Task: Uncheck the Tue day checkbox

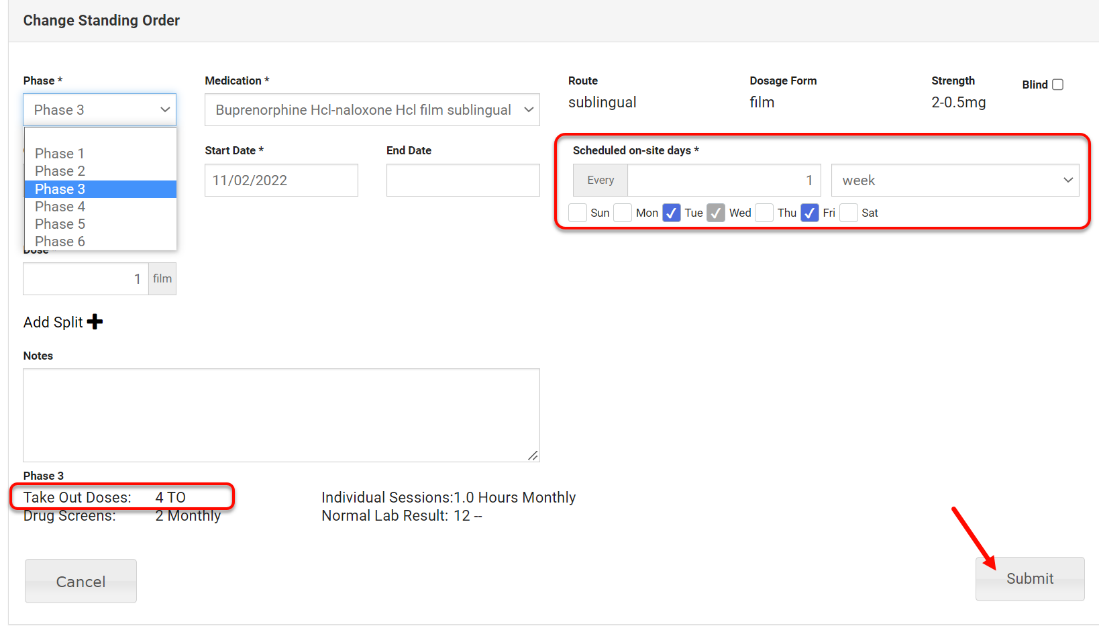Action: click(x=672, y=213)
